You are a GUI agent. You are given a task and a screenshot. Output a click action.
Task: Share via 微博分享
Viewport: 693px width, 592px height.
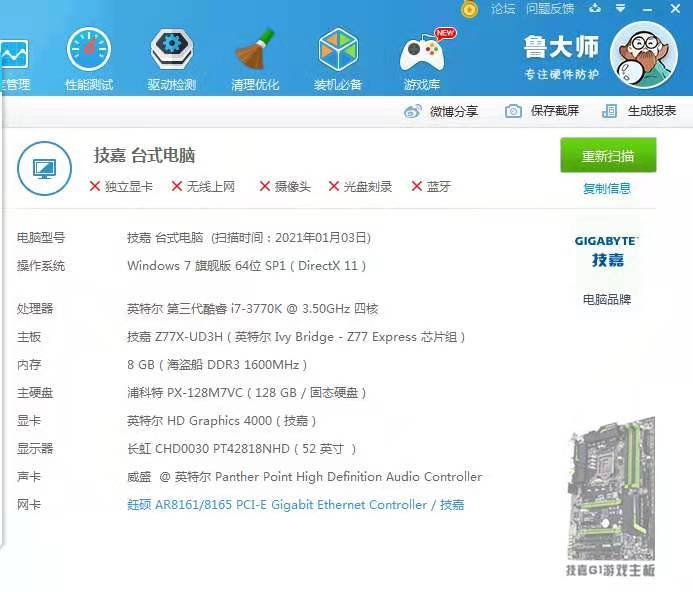point(441,111)
